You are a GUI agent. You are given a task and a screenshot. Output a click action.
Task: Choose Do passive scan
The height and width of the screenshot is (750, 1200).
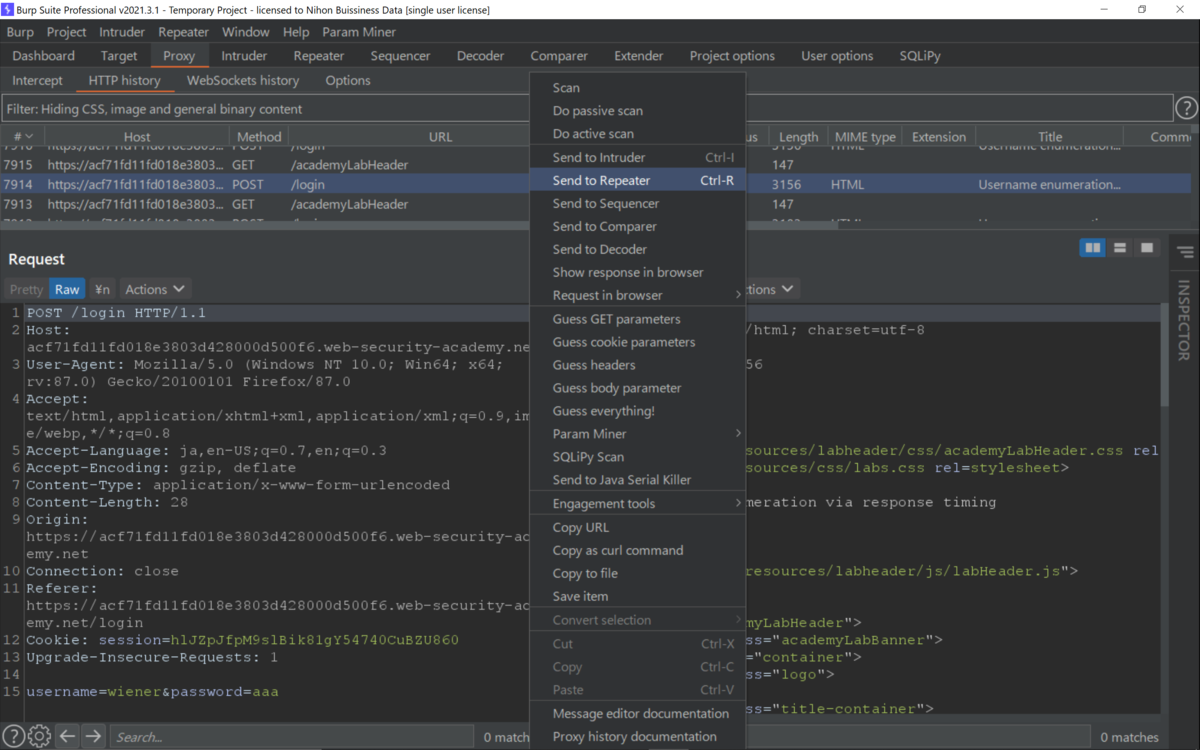click(x=638, y=111)
